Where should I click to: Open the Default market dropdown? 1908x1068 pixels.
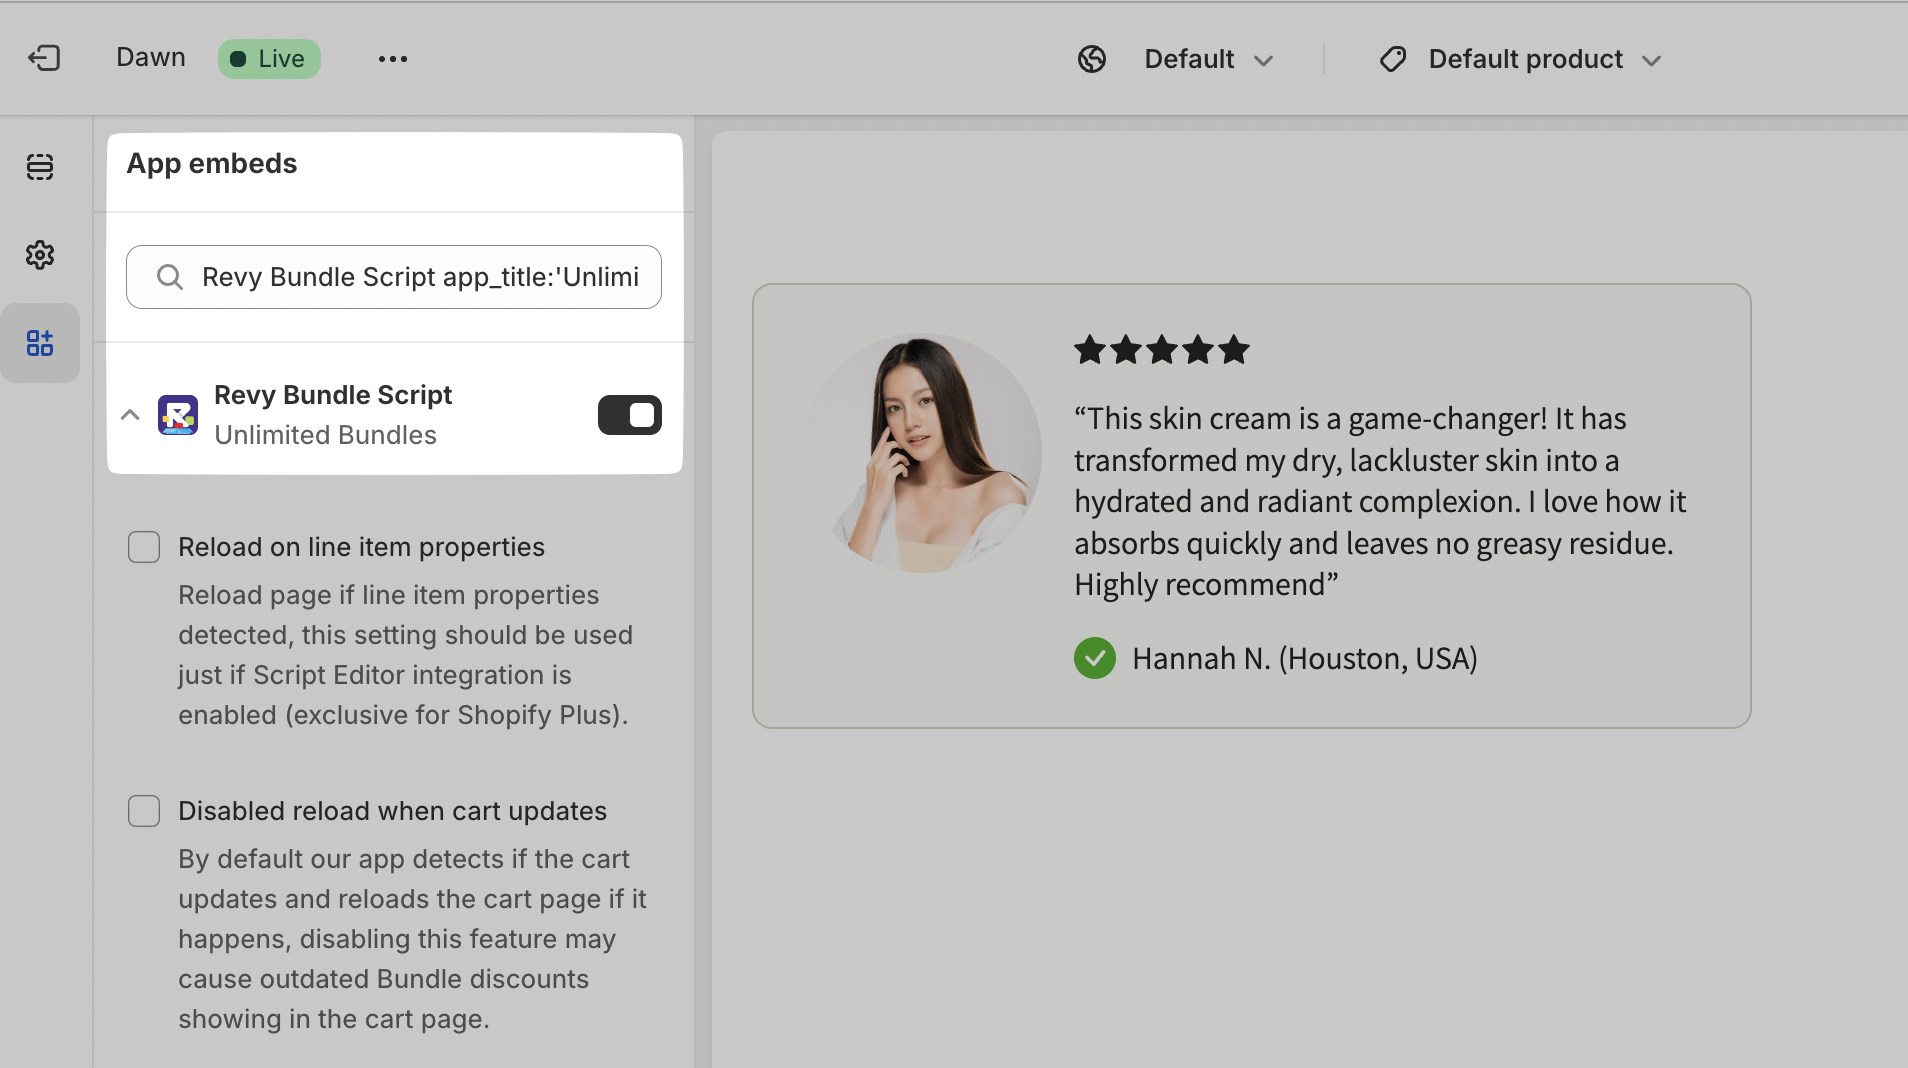coord(1208,59)
